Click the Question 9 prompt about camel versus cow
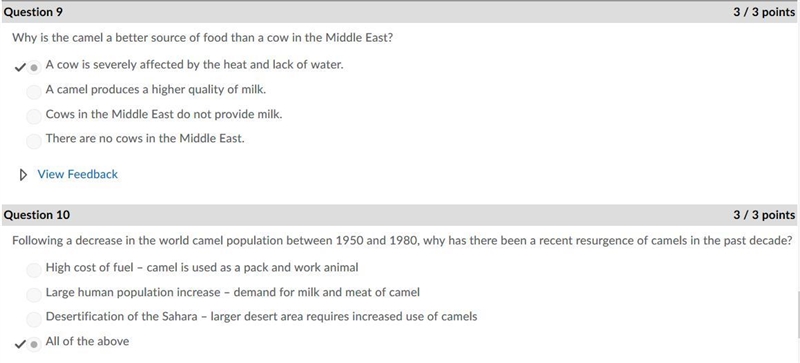The width and height of the screenshot is (800, 363). (203, 38)
